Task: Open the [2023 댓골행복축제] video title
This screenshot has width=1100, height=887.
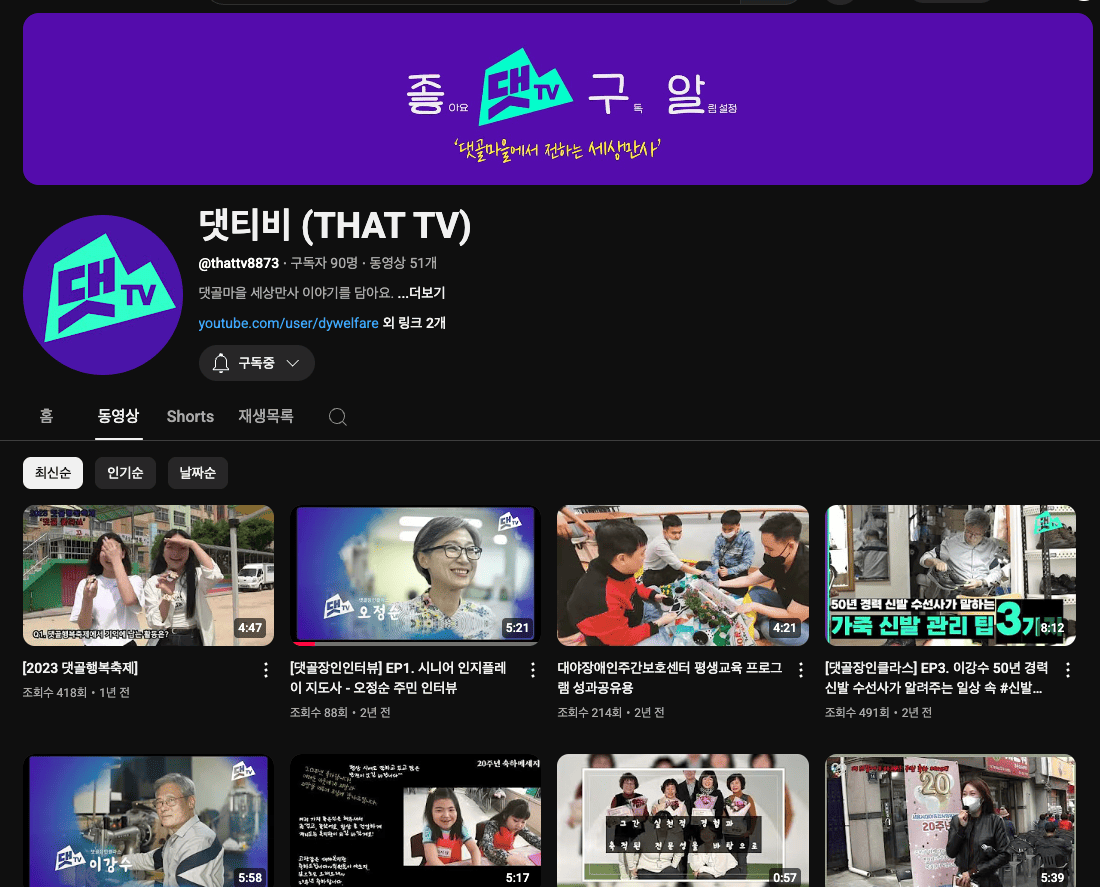Action: tap(80, 668)
